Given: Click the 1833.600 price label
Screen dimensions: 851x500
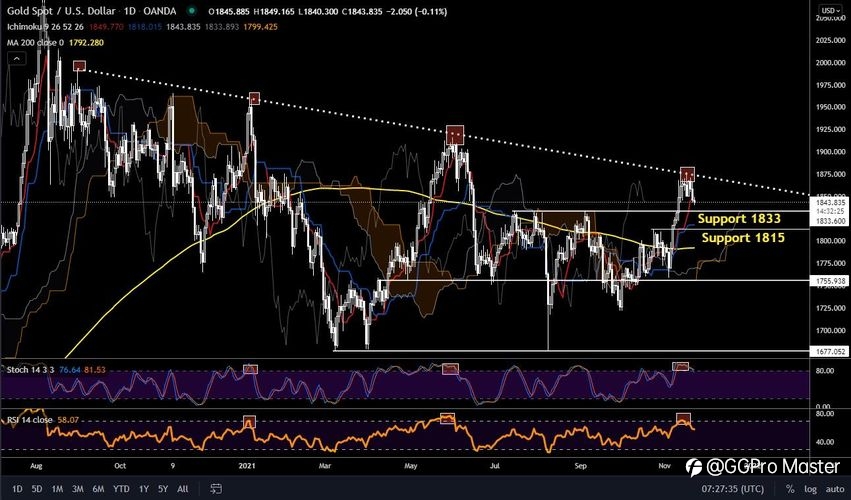Looking at the screenshot, I should pos(829,221).
